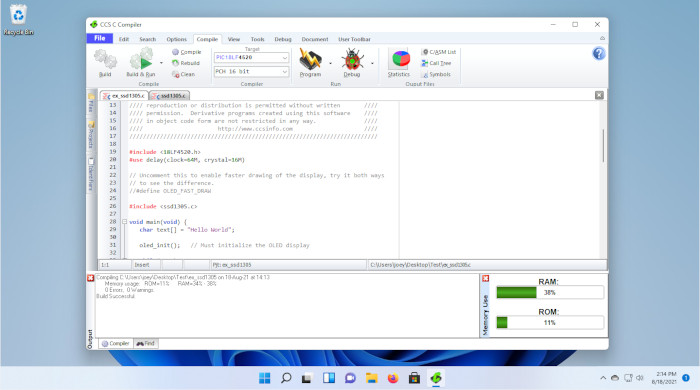
Task: Open the Identifiers side panel
Action: (91, 174)
